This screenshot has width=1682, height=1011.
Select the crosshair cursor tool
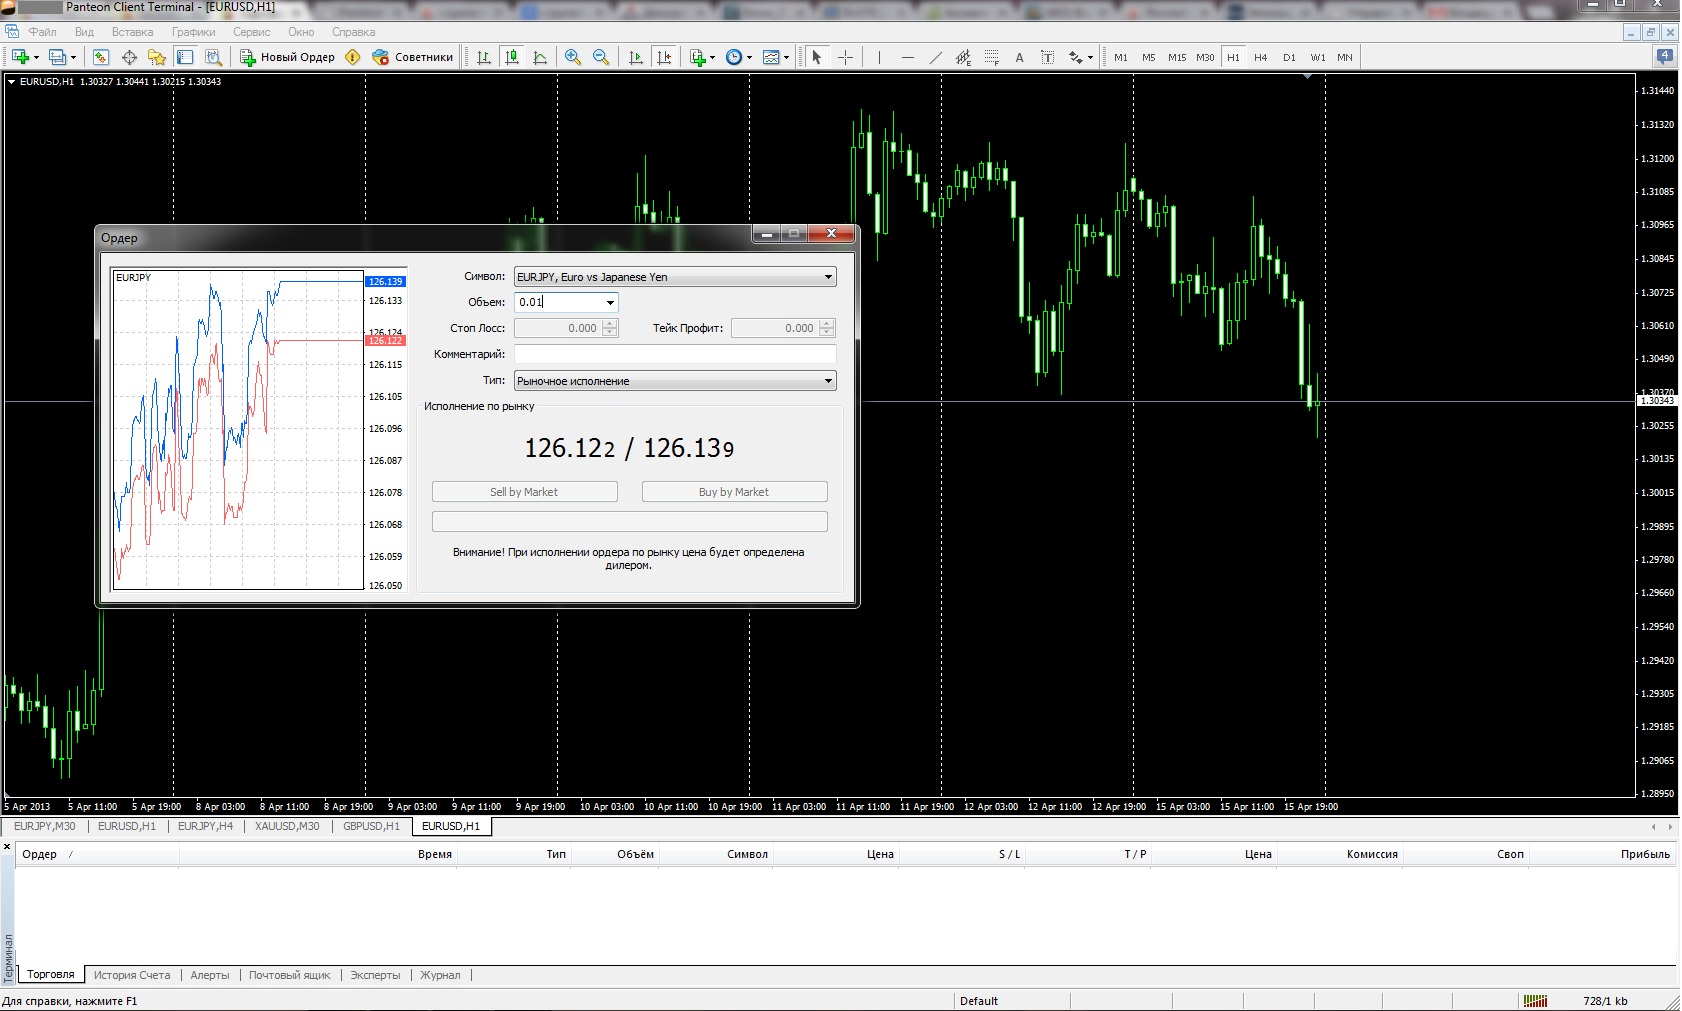[845, 57]
